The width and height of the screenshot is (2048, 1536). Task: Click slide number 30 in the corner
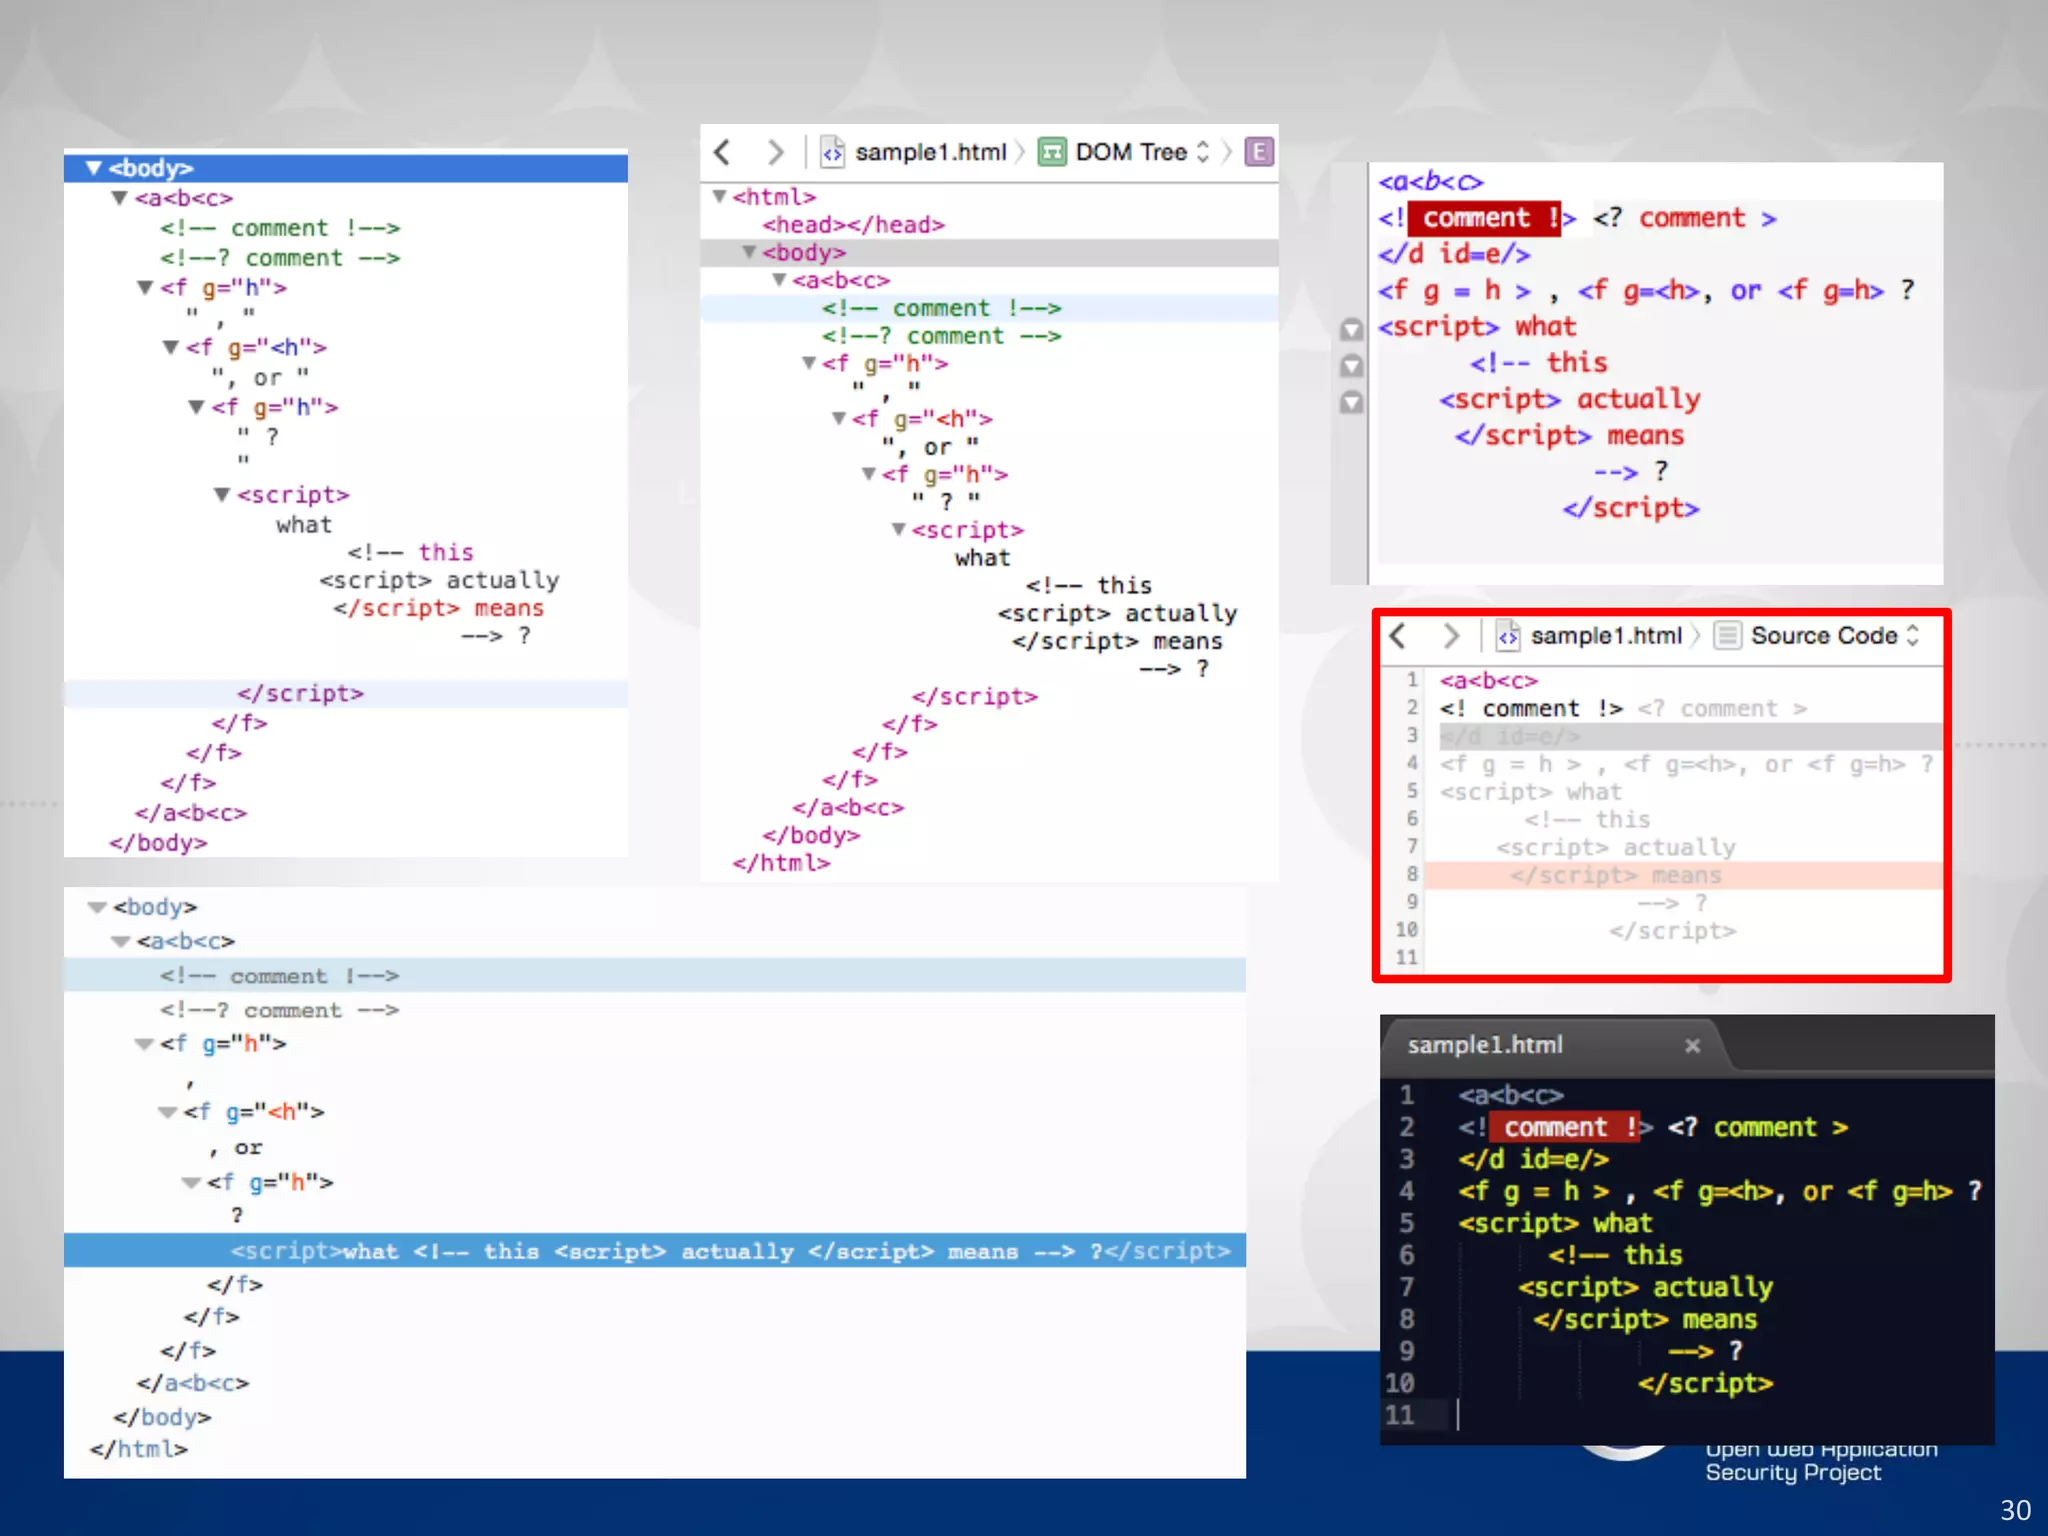[x=2014, y=1510]
